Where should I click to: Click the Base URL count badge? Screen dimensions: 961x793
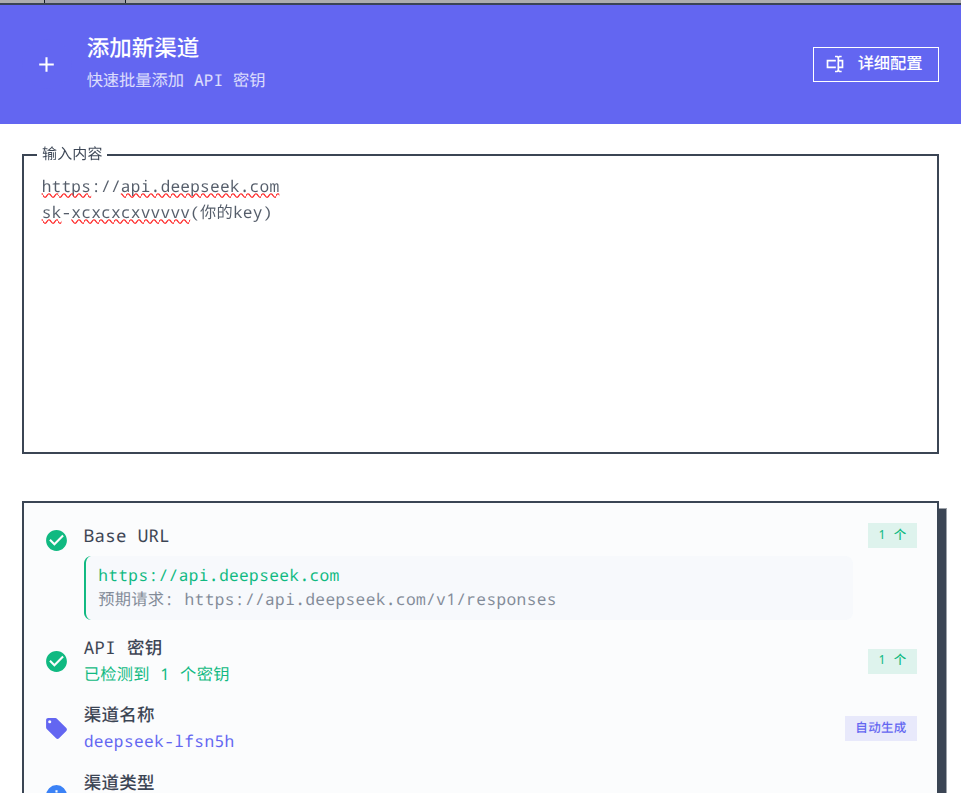pos(892,535)
